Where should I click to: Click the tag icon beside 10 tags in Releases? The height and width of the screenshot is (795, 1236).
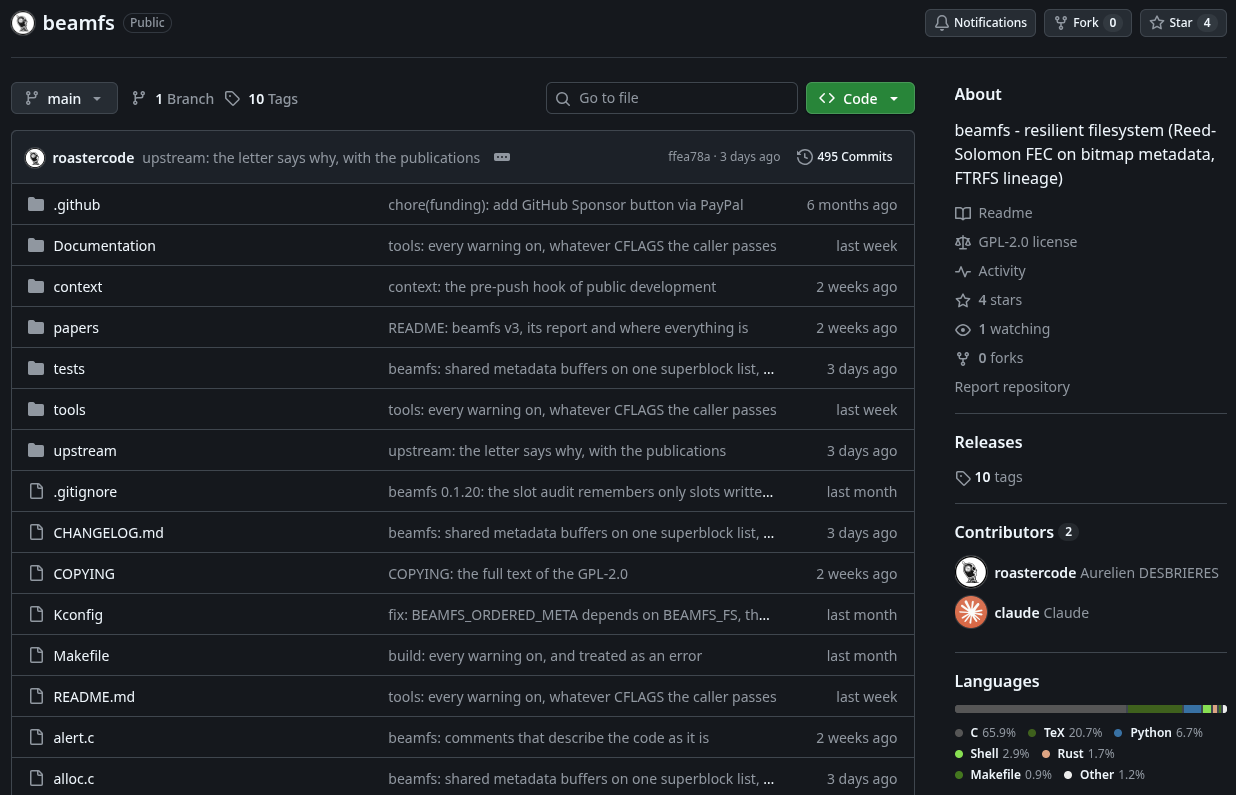(x=963, y=477)
